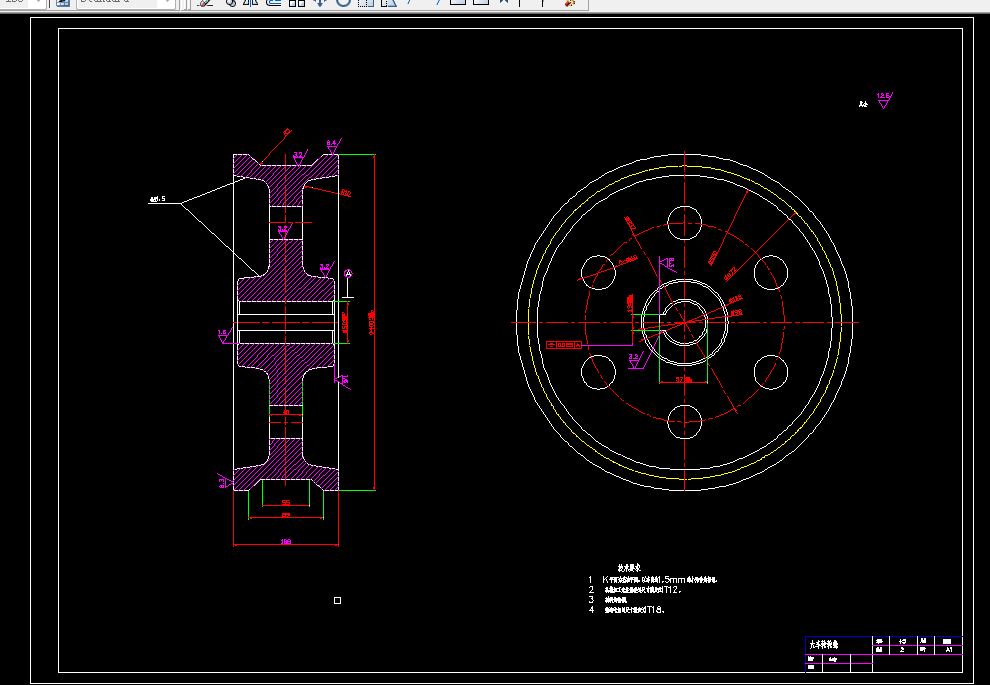Viewport: 990px width, 685px height.
Task: Activate the Explode tool icon
Action: [x=570, y=3]
